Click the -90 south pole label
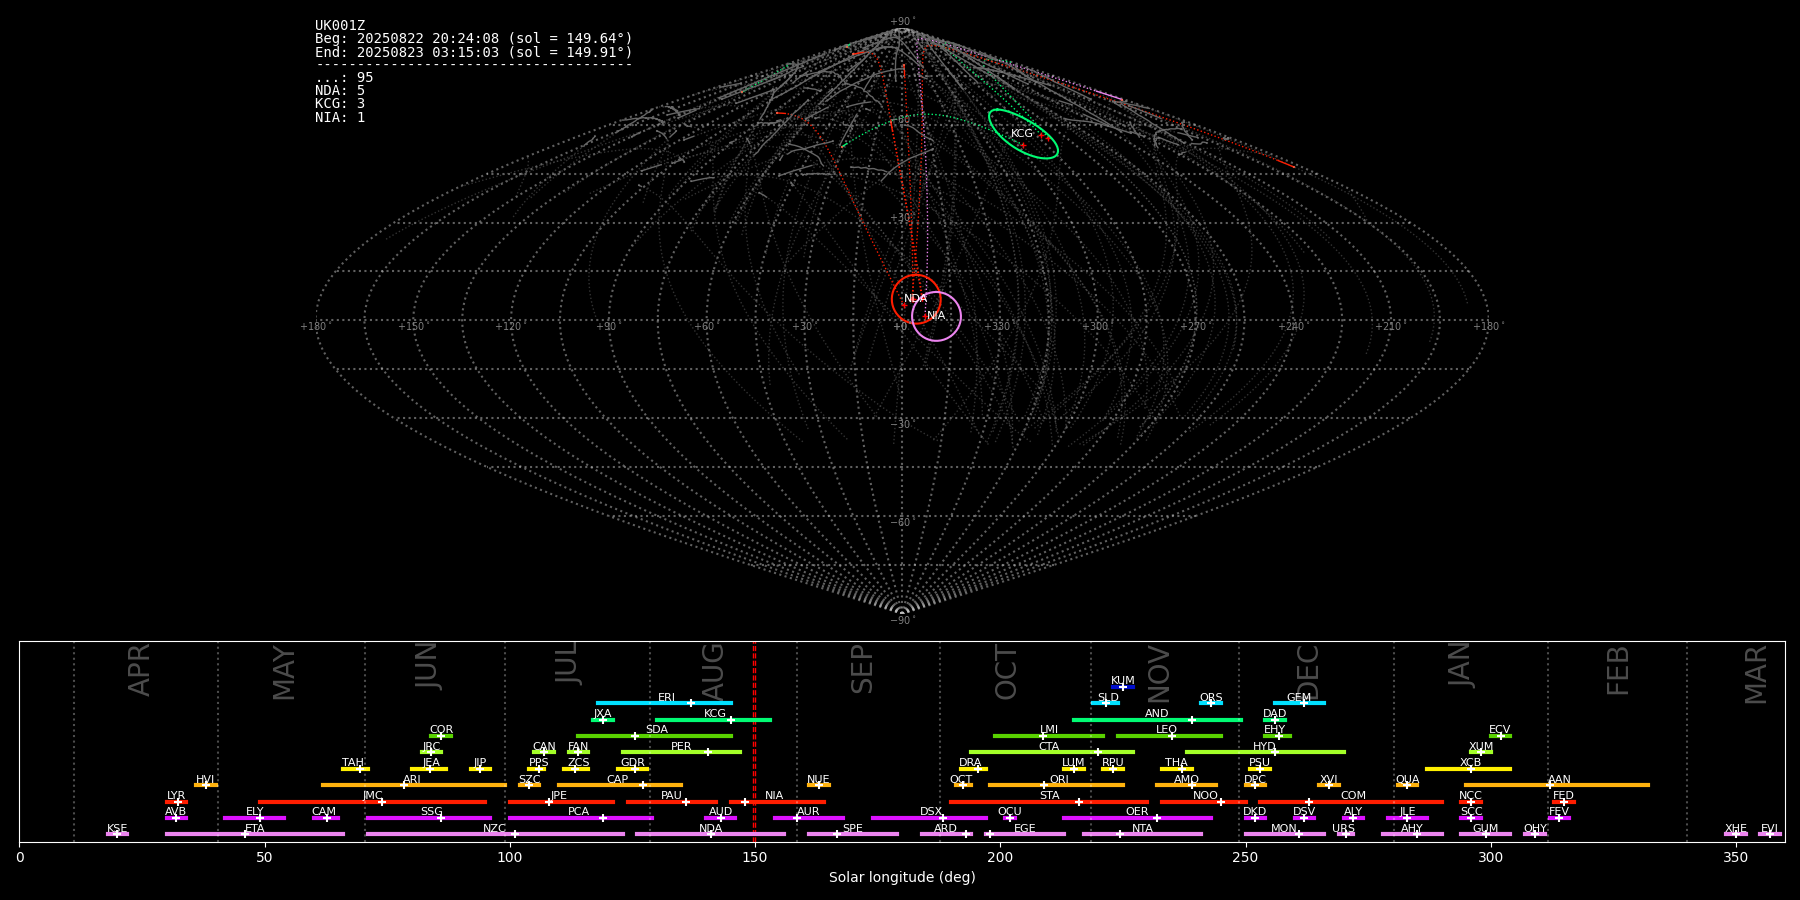 [x=901, y=621]
